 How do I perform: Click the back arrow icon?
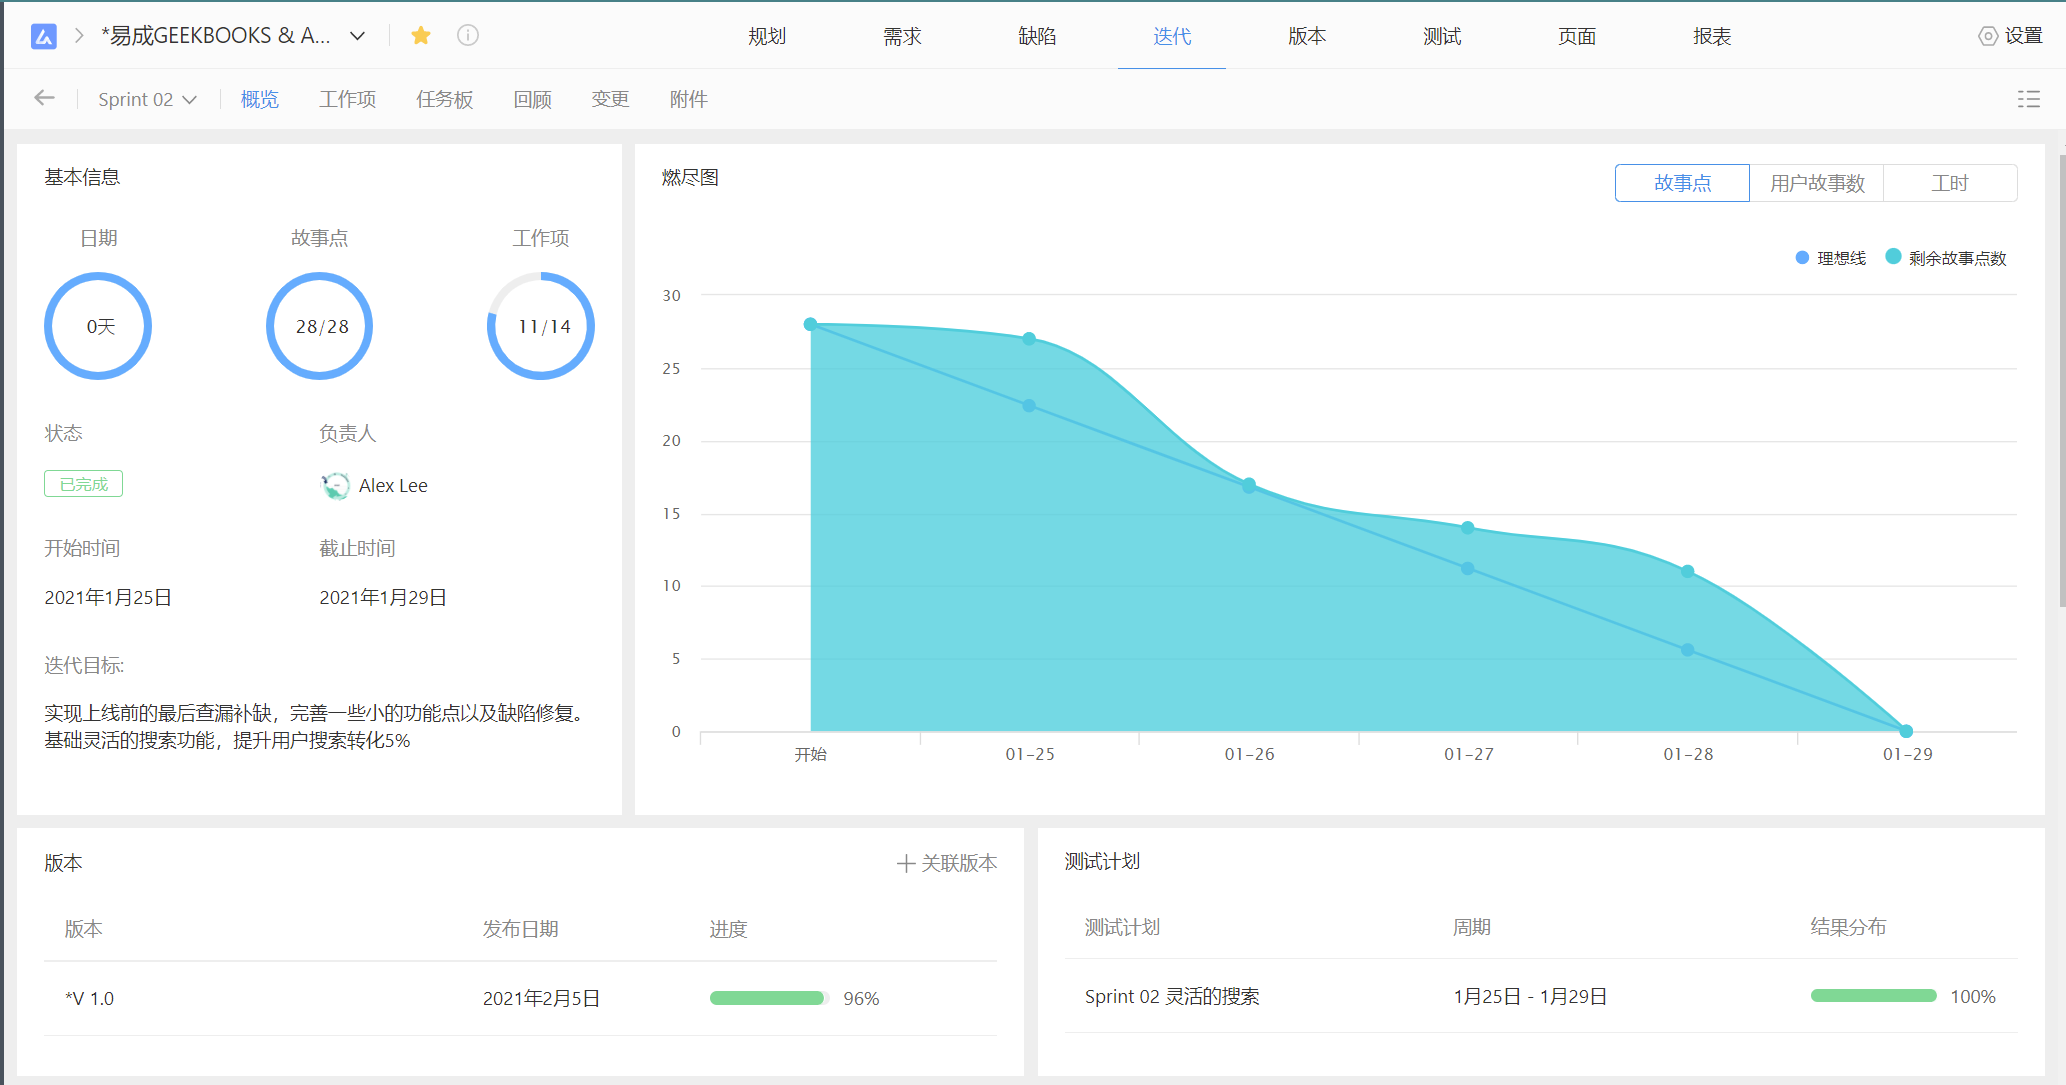(x=44, y=98)
